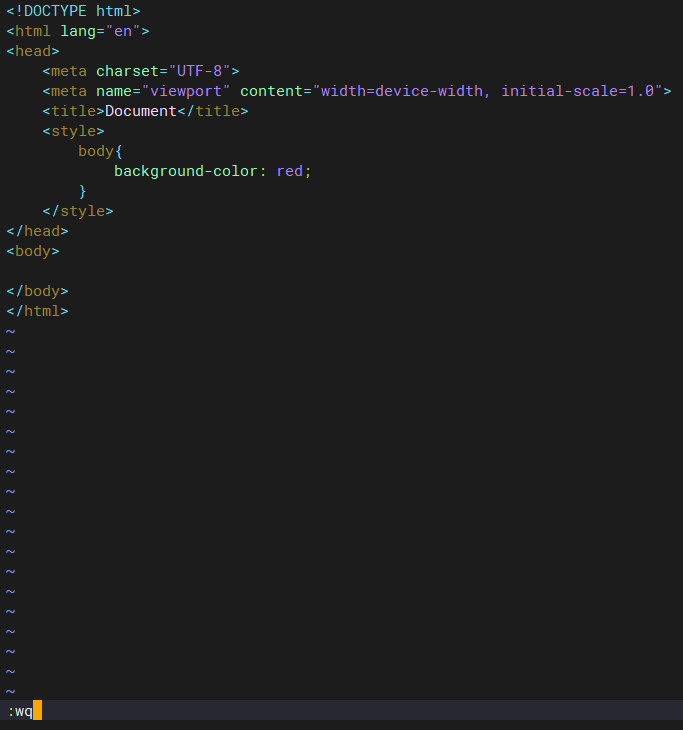Screen dimensions: 683x730
Task: Click the closing CSS brace
Action: [x=82, y=191]
